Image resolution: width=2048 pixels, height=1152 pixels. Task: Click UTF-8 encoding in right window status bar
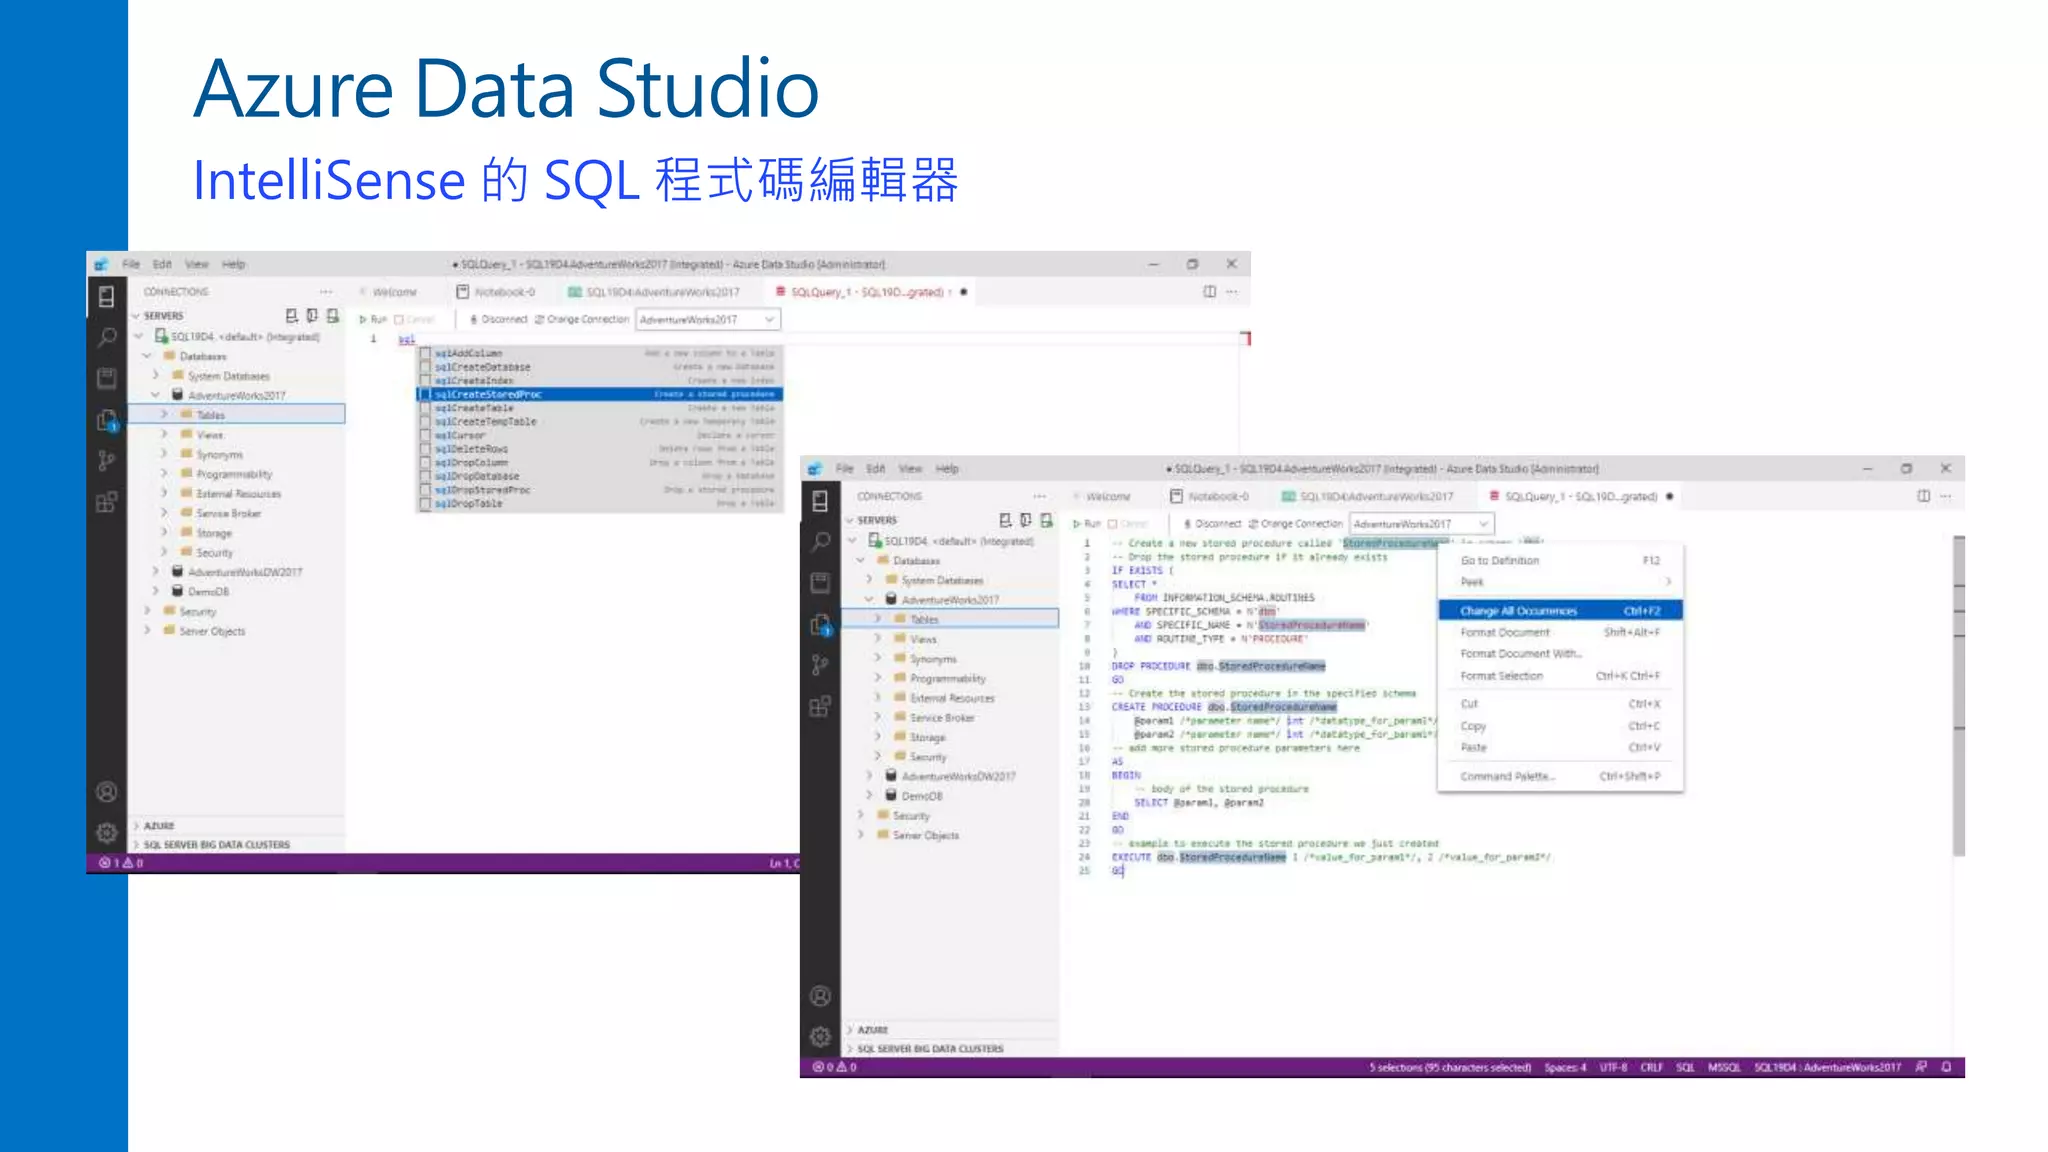[1613, 1067]
